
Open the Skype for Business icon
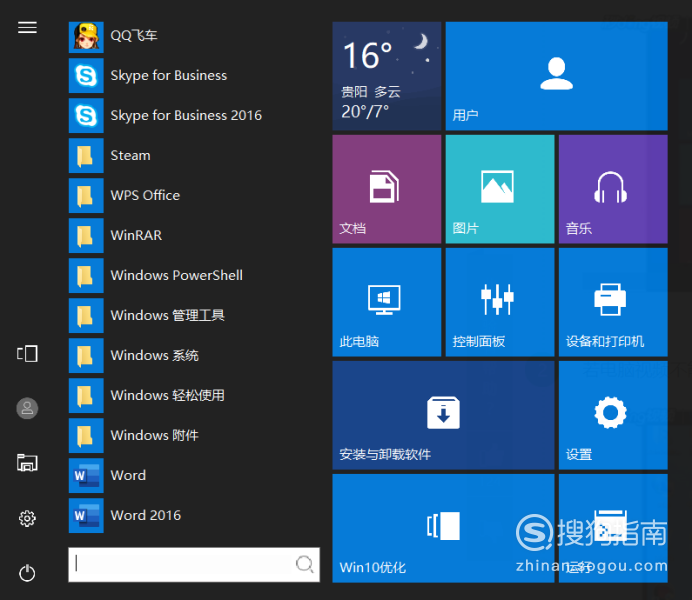pos(86,75)
